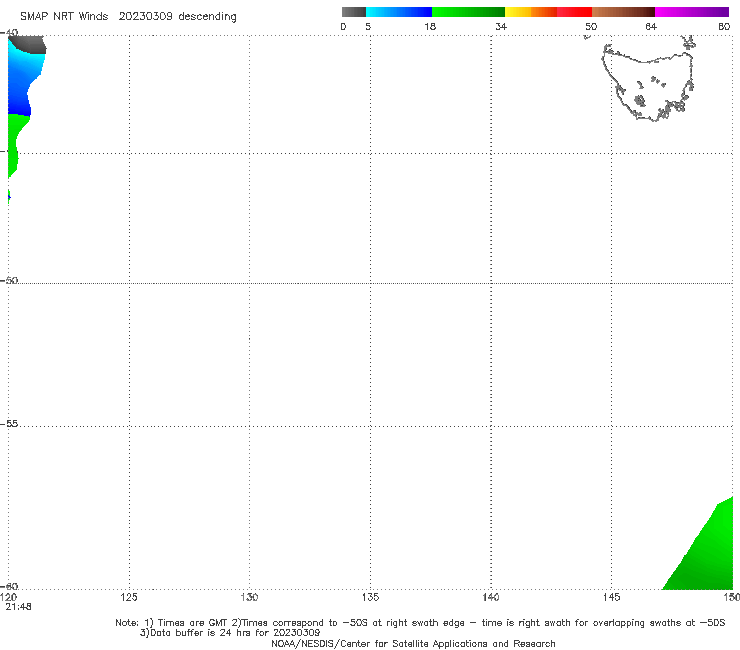Click the longitude label '120'
Viewport: 740px width, 650px height.
[8, 597]
